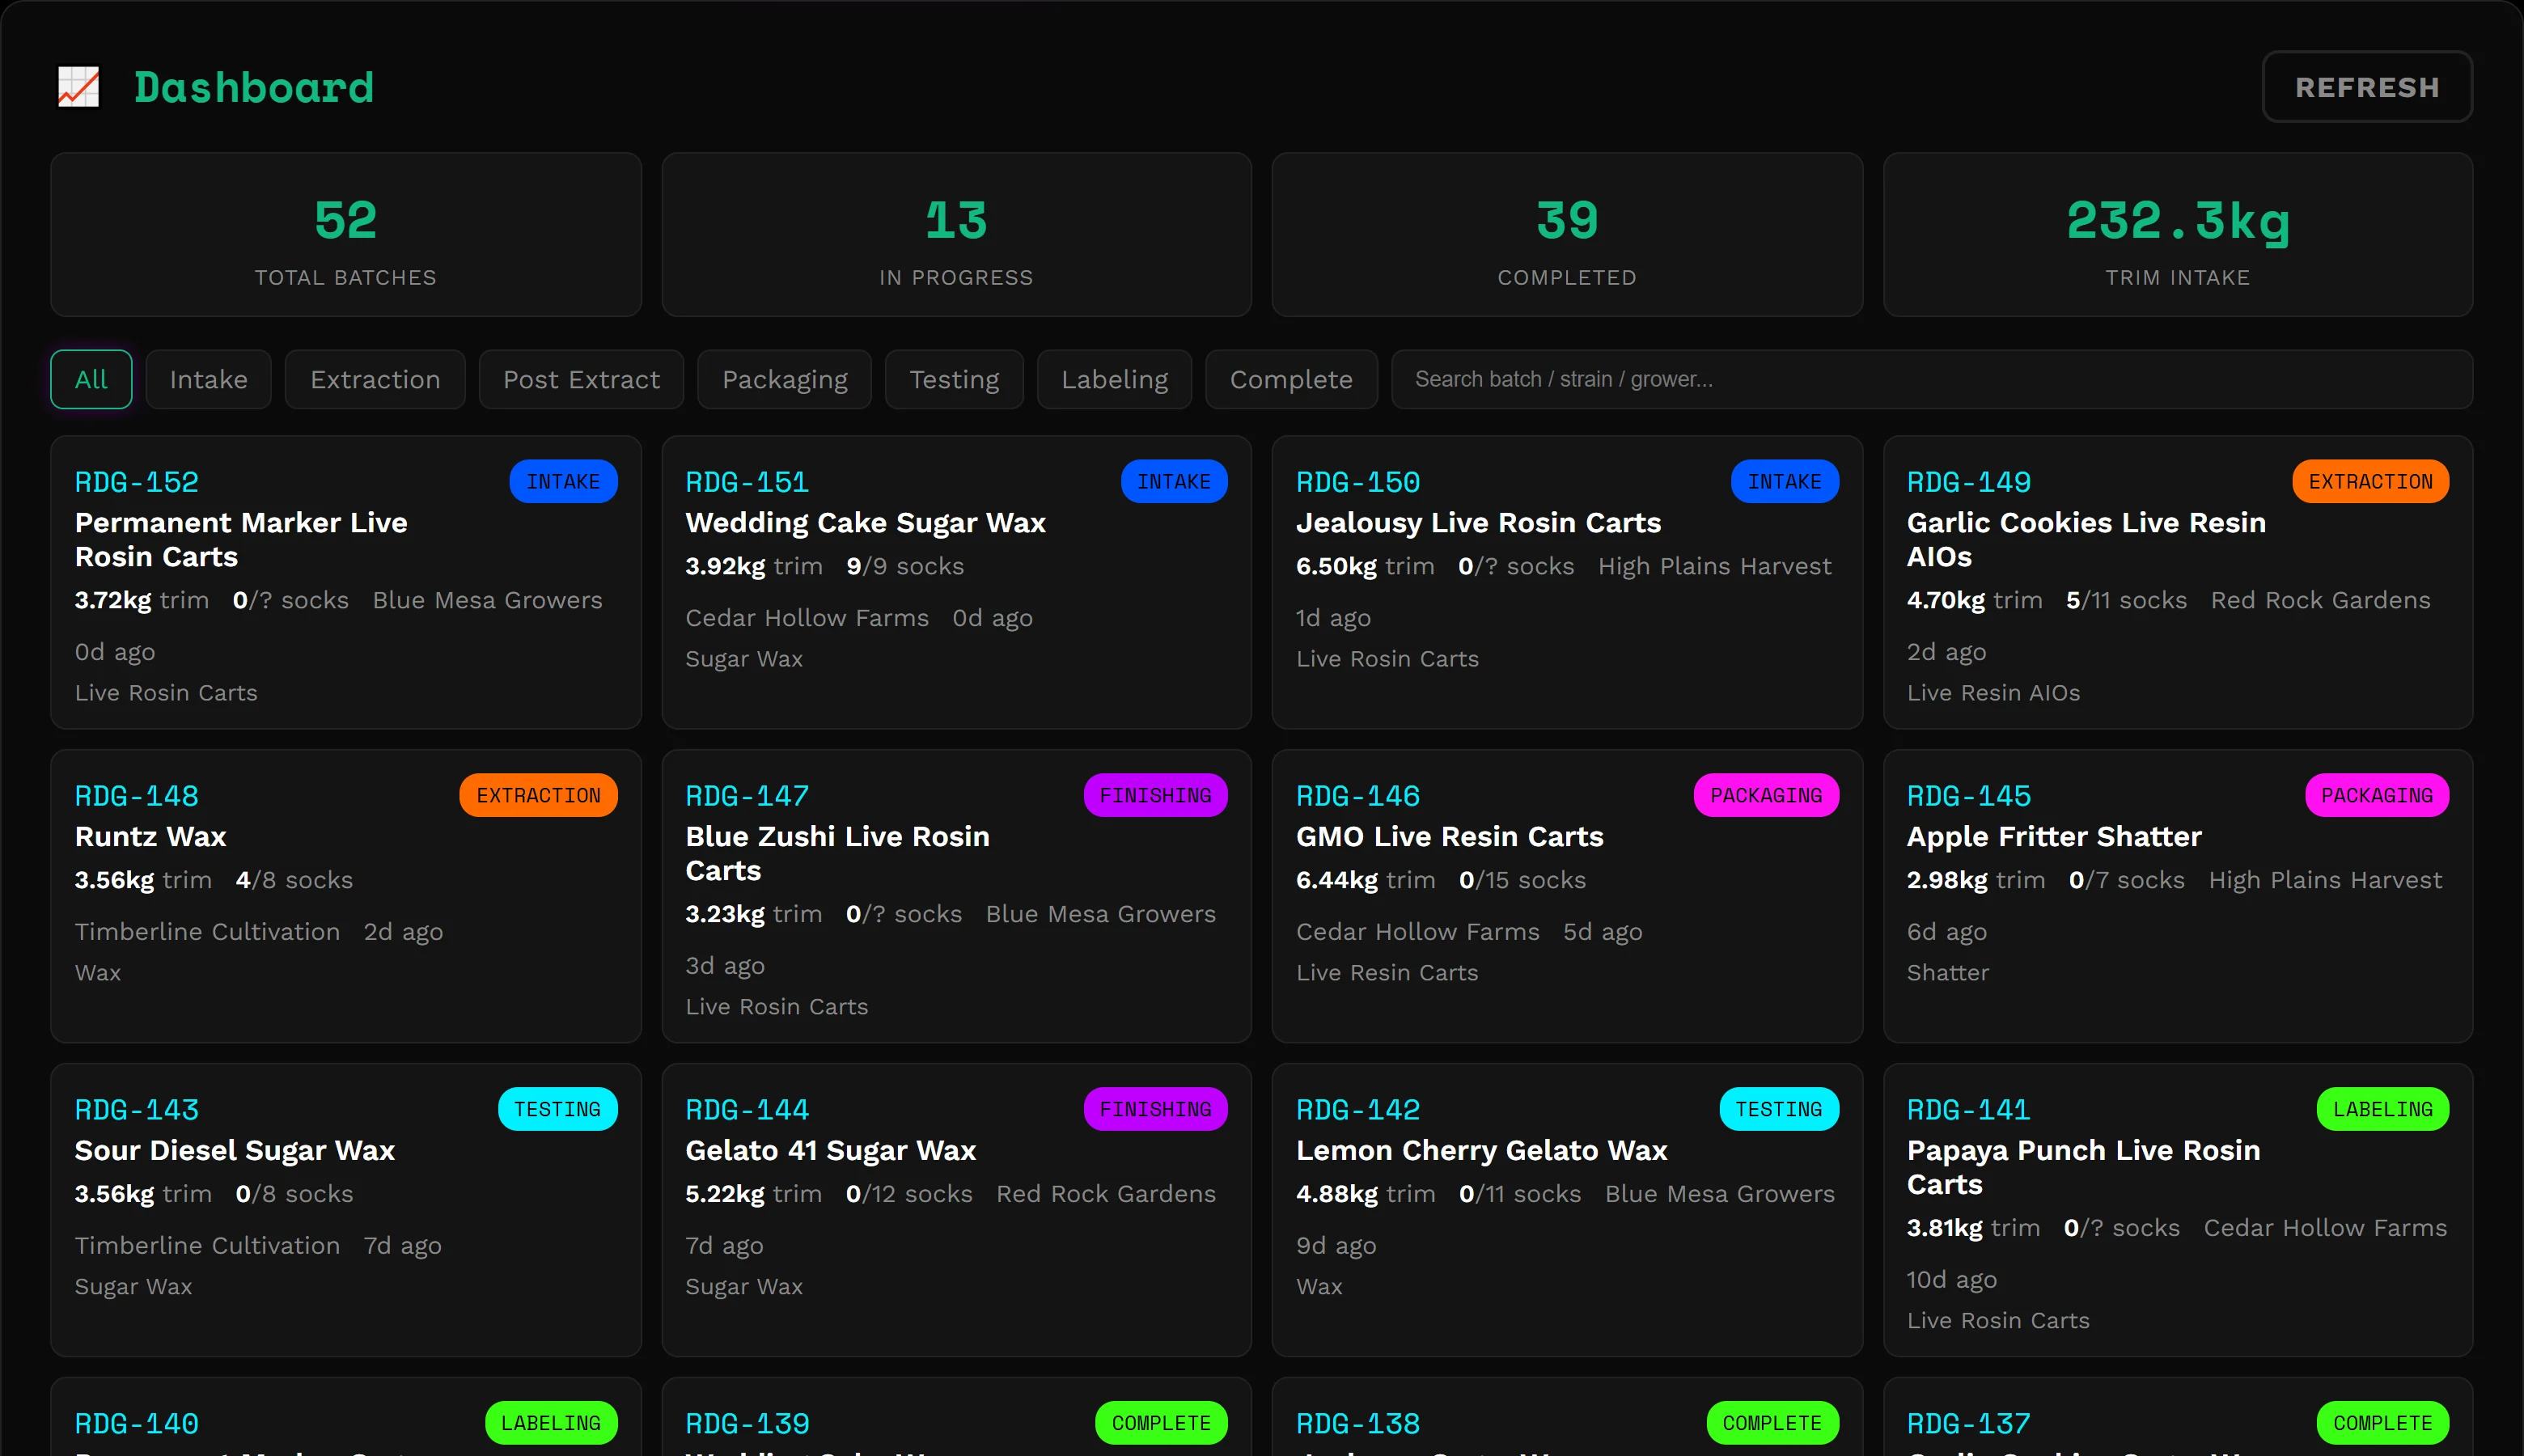Focus the batch search field
2524x1456 pixels.
point(1931,379)
